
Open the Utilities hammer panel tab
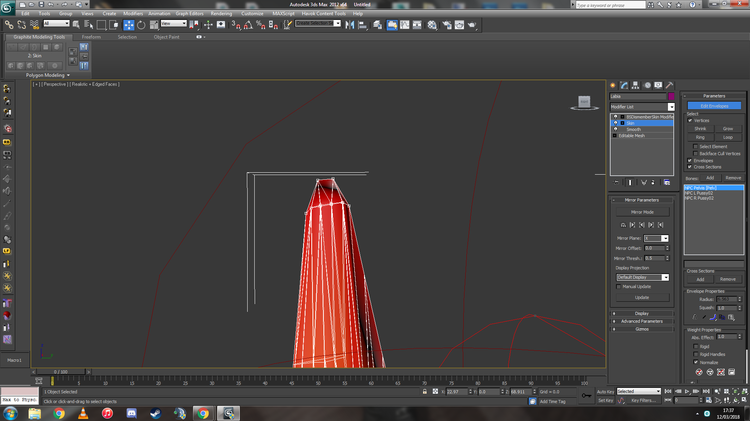[x=669, y=85]
